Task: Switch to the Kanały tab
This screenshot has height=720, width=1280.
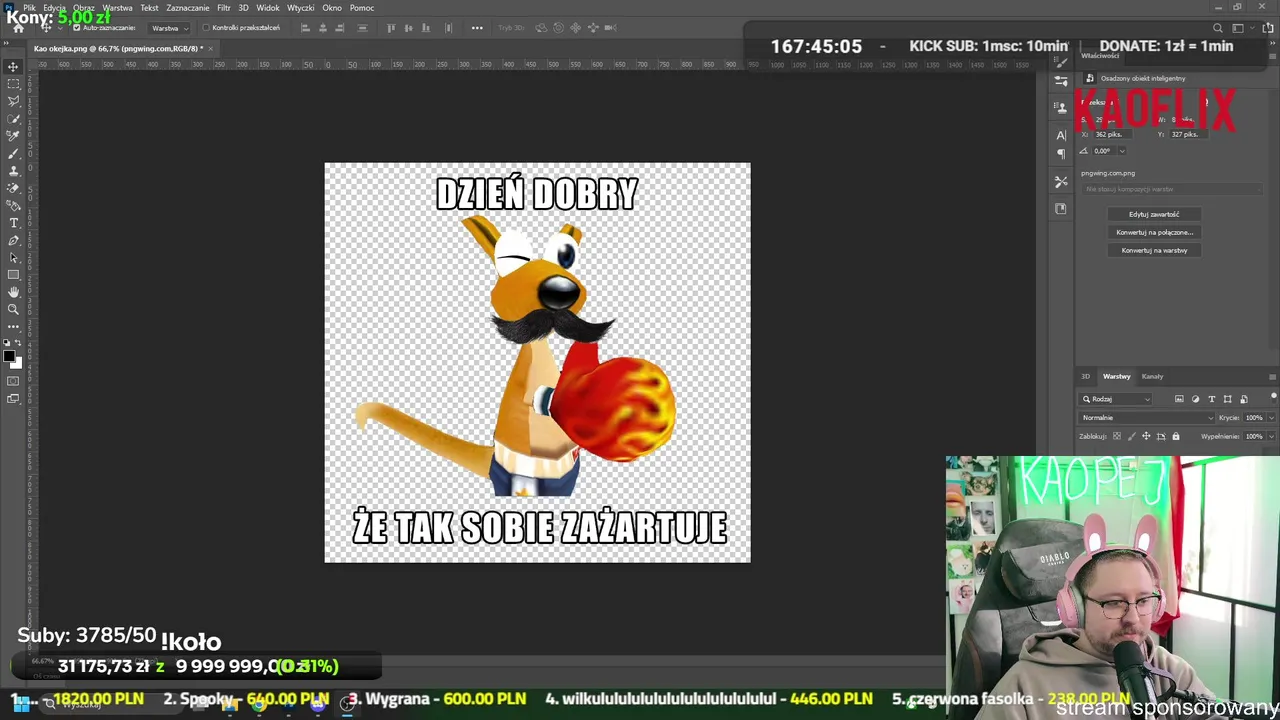Action: click(1152, 377)
